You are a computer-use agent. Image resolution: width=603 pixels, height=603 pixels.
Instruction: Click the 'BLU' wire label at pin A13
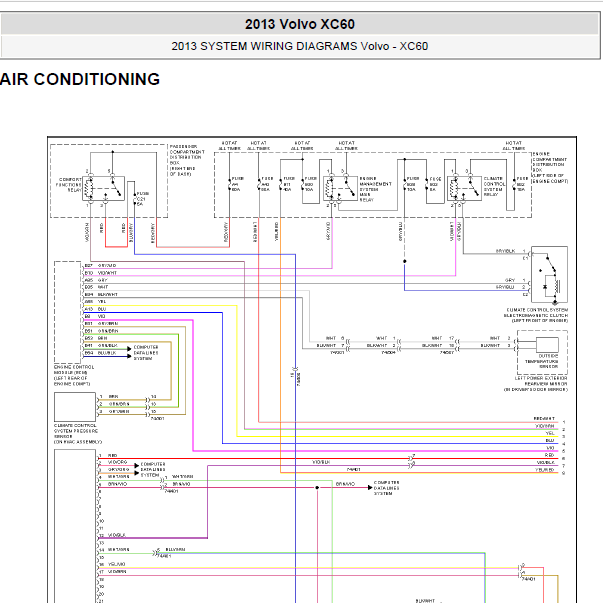[x=102, y=309]
